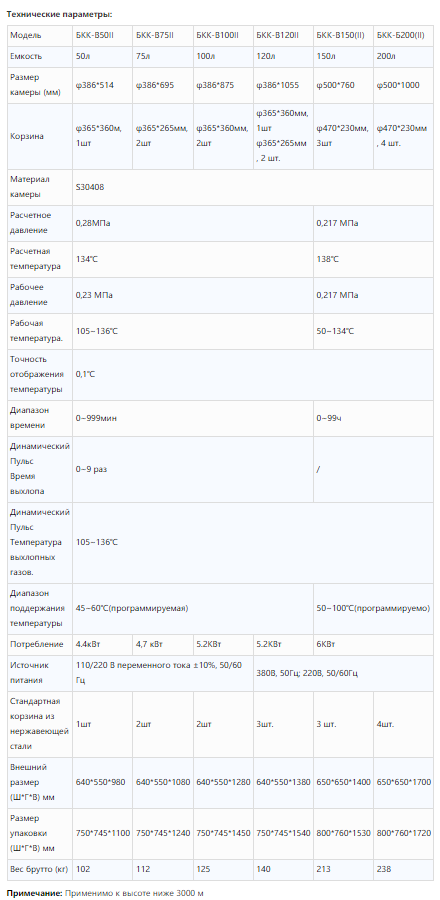This screenshot has width=440, height=900.
Task: Select the 0~999мин time range cell
Action: click(193, 418)
